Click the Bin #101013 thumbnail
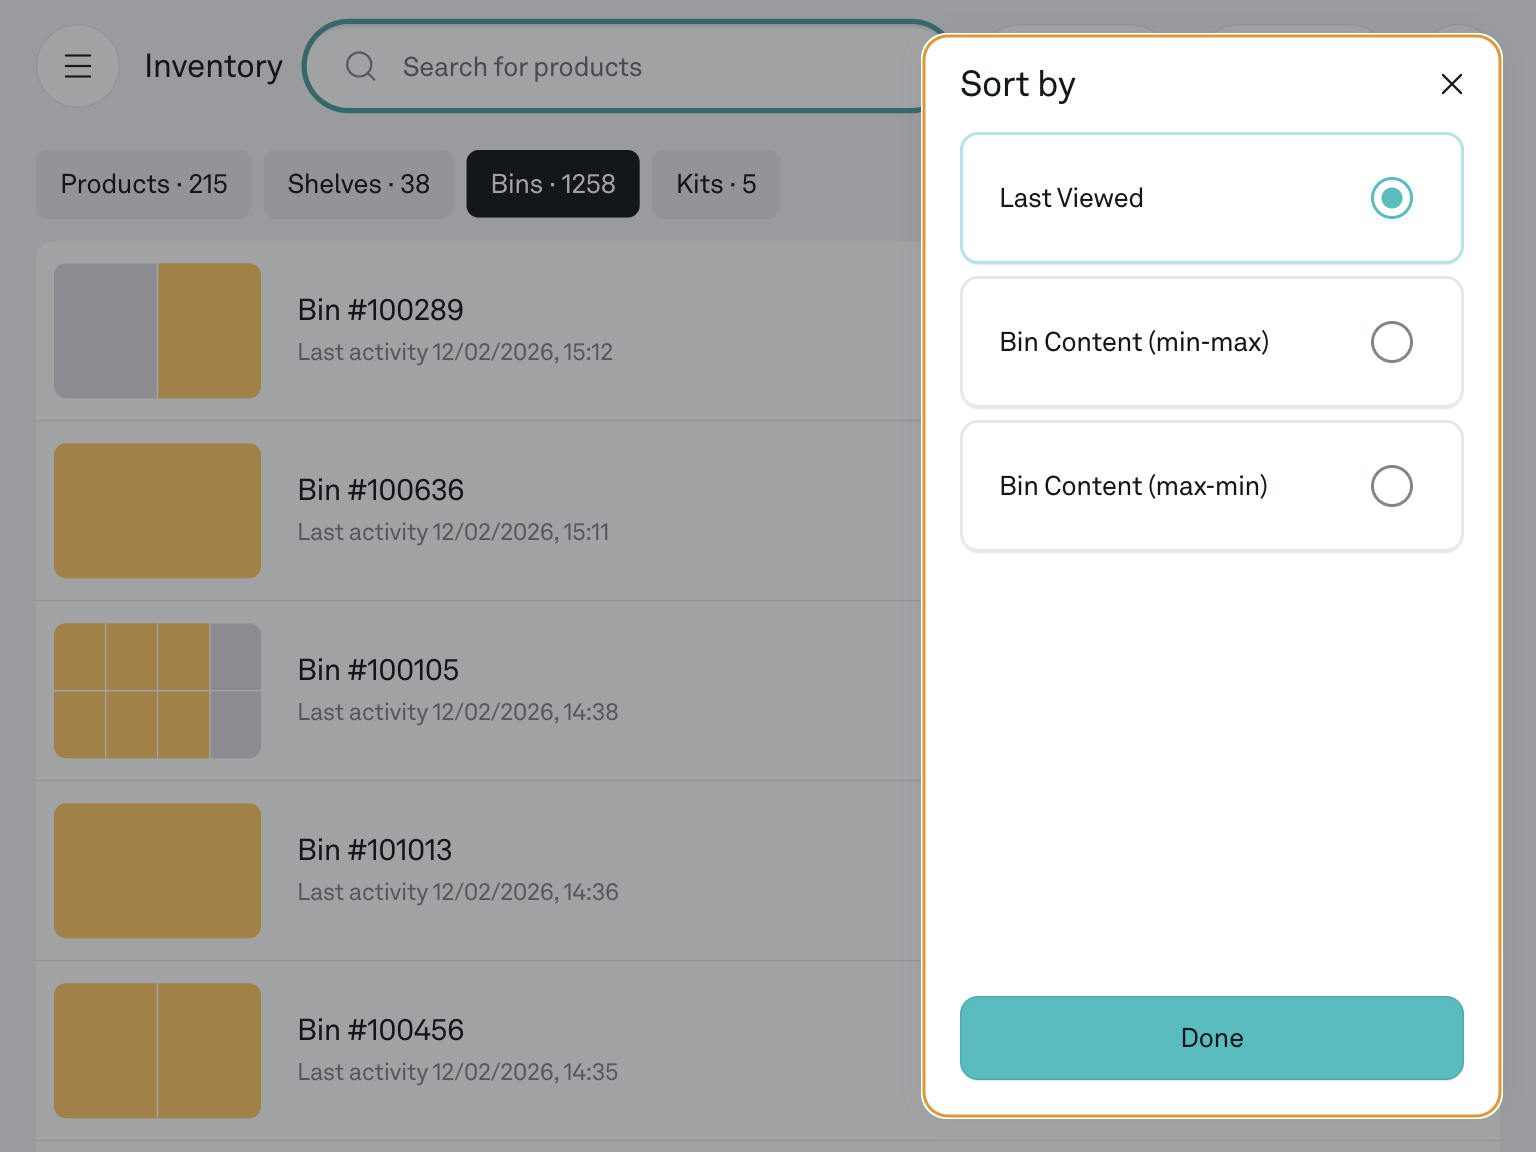This screenshot has width=1536, height=1152. click(157, 871)
